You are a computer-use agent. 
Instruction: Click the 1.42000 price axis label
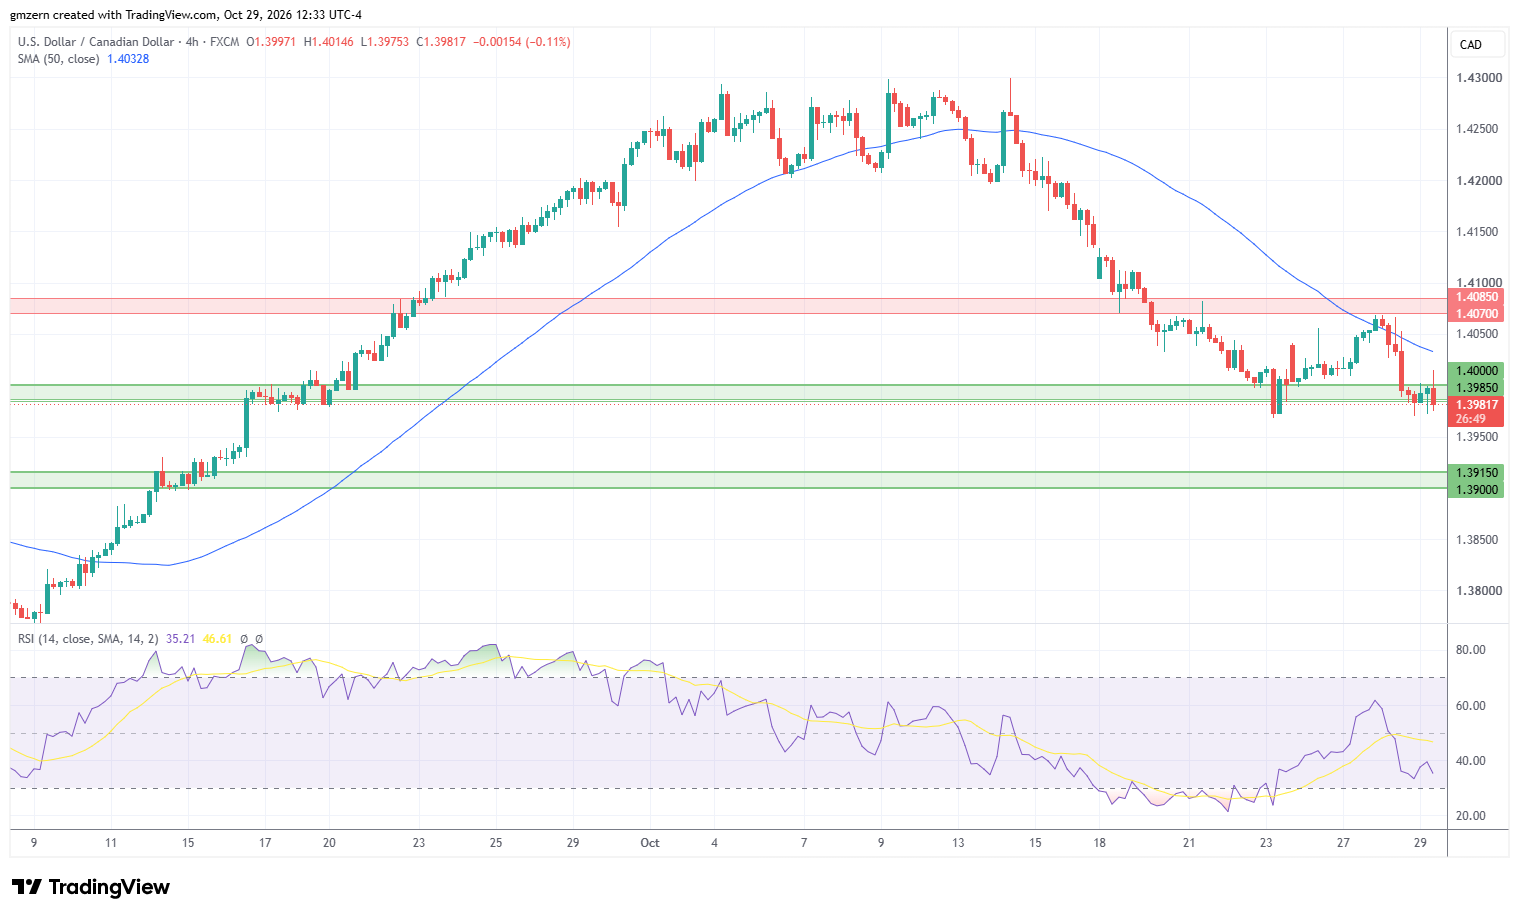[x=1478, y=181]
